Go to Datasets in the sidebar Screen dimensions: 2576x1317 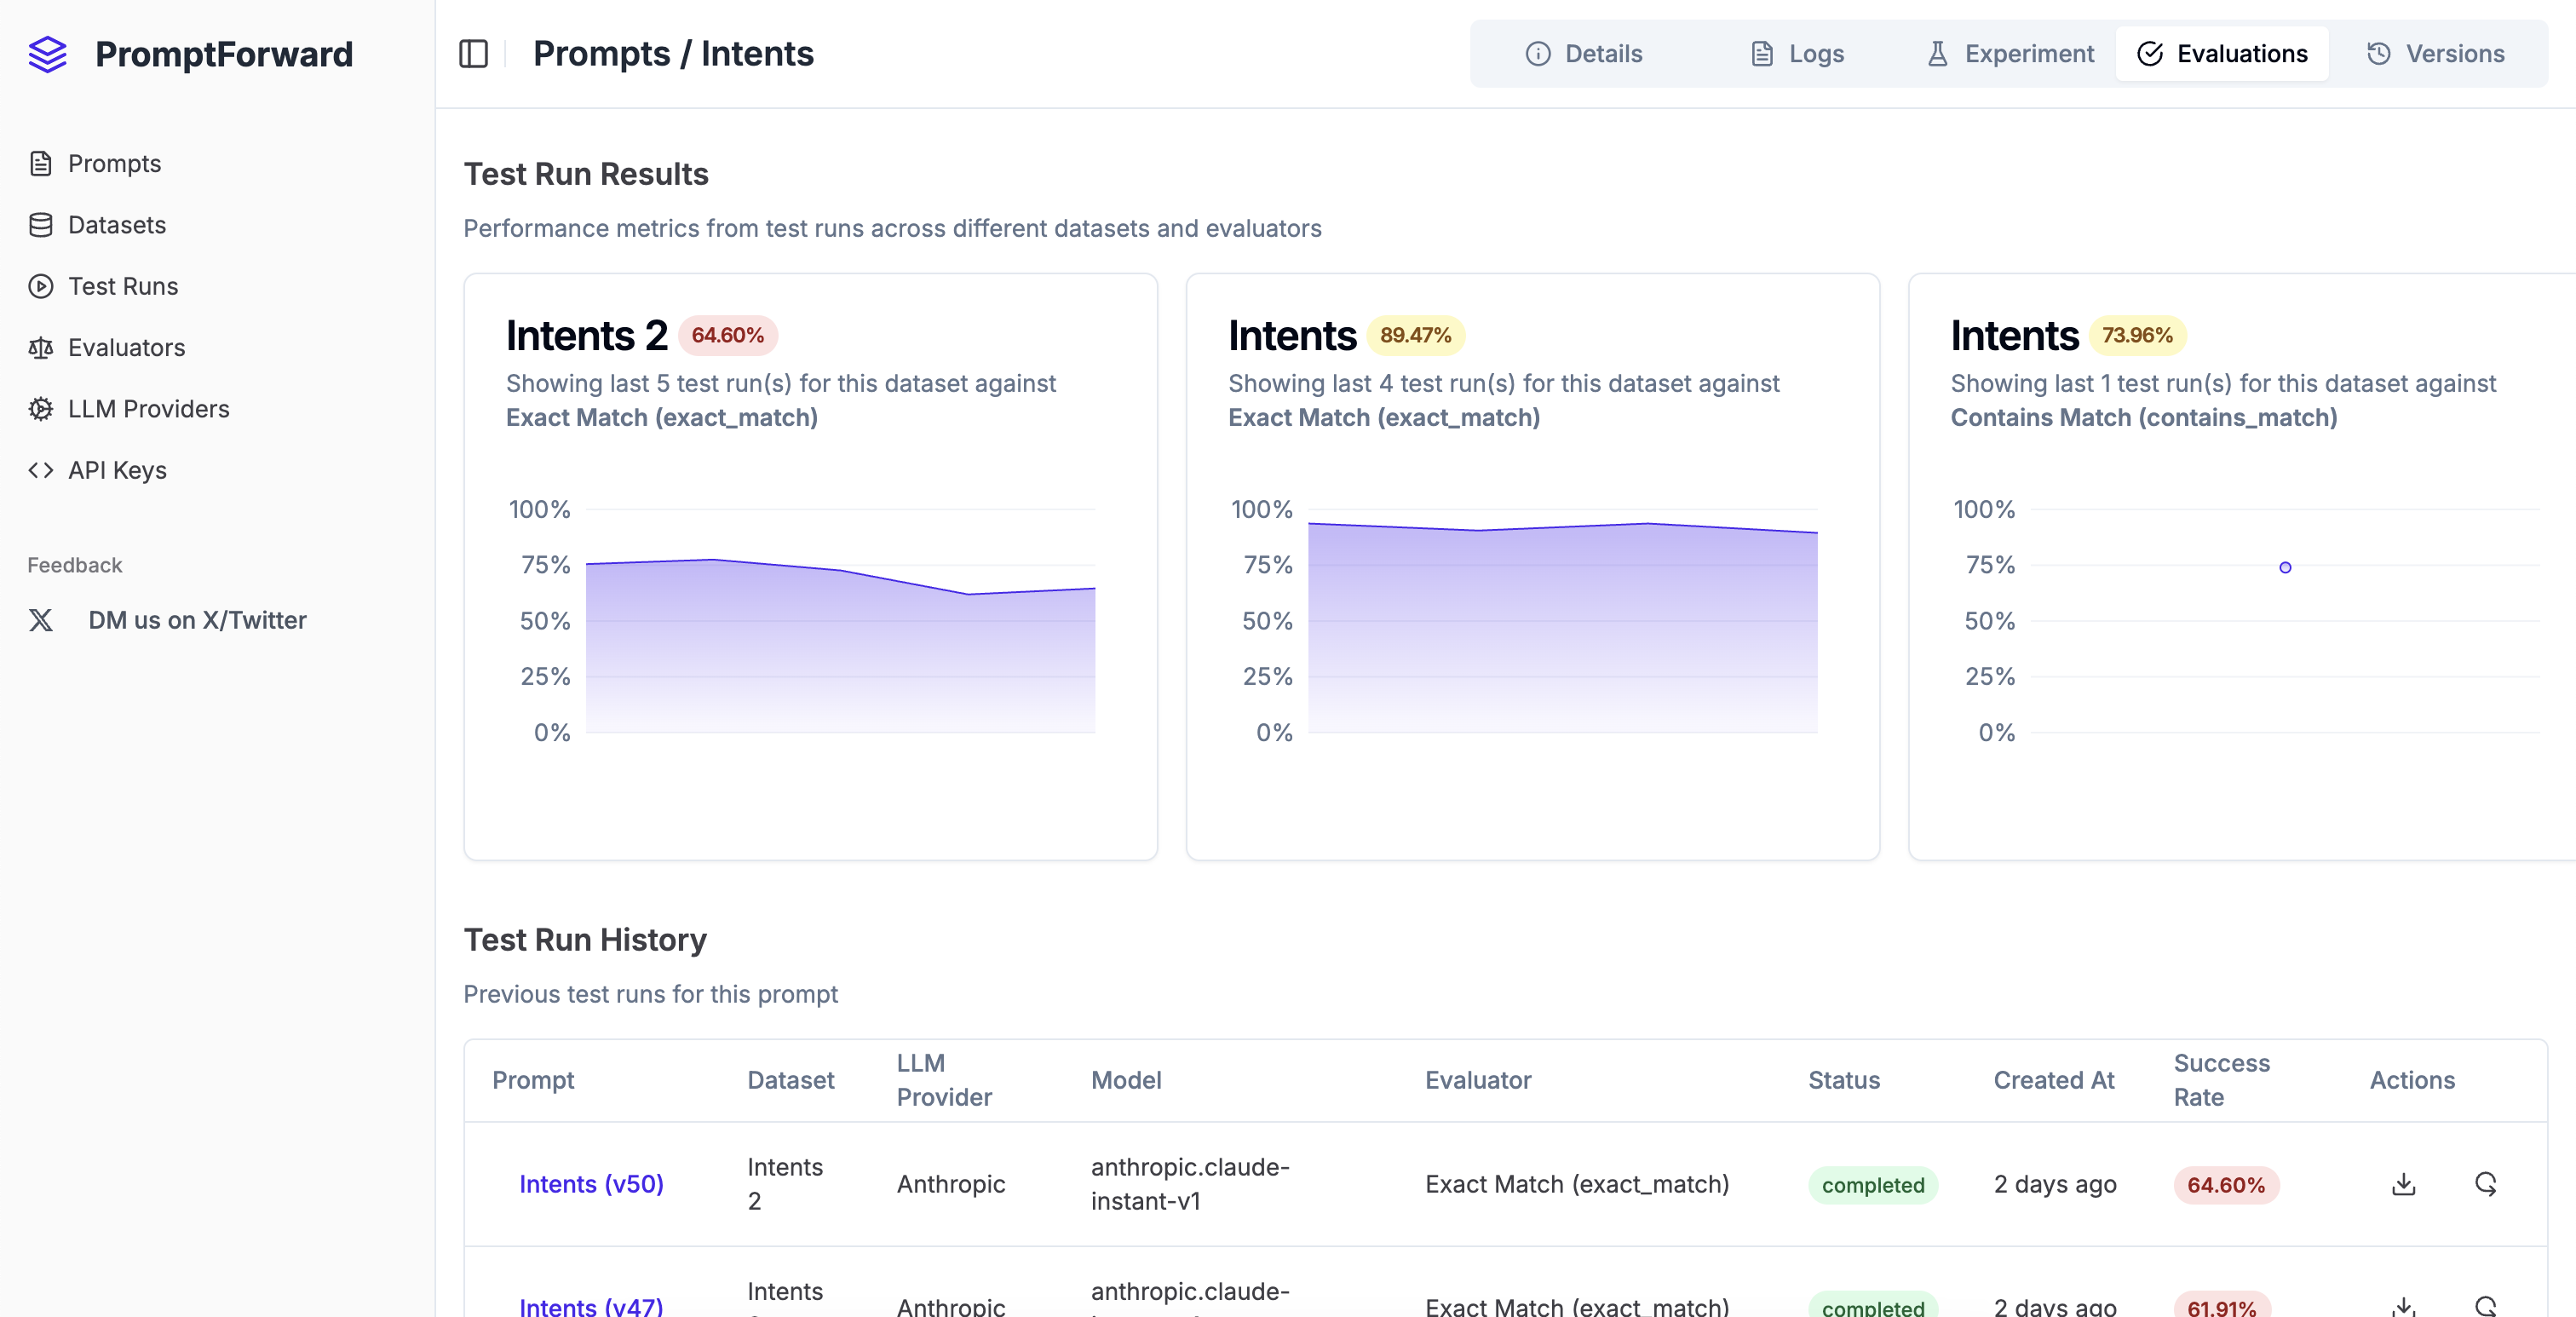pyautogui.click(x=116, y=225)
